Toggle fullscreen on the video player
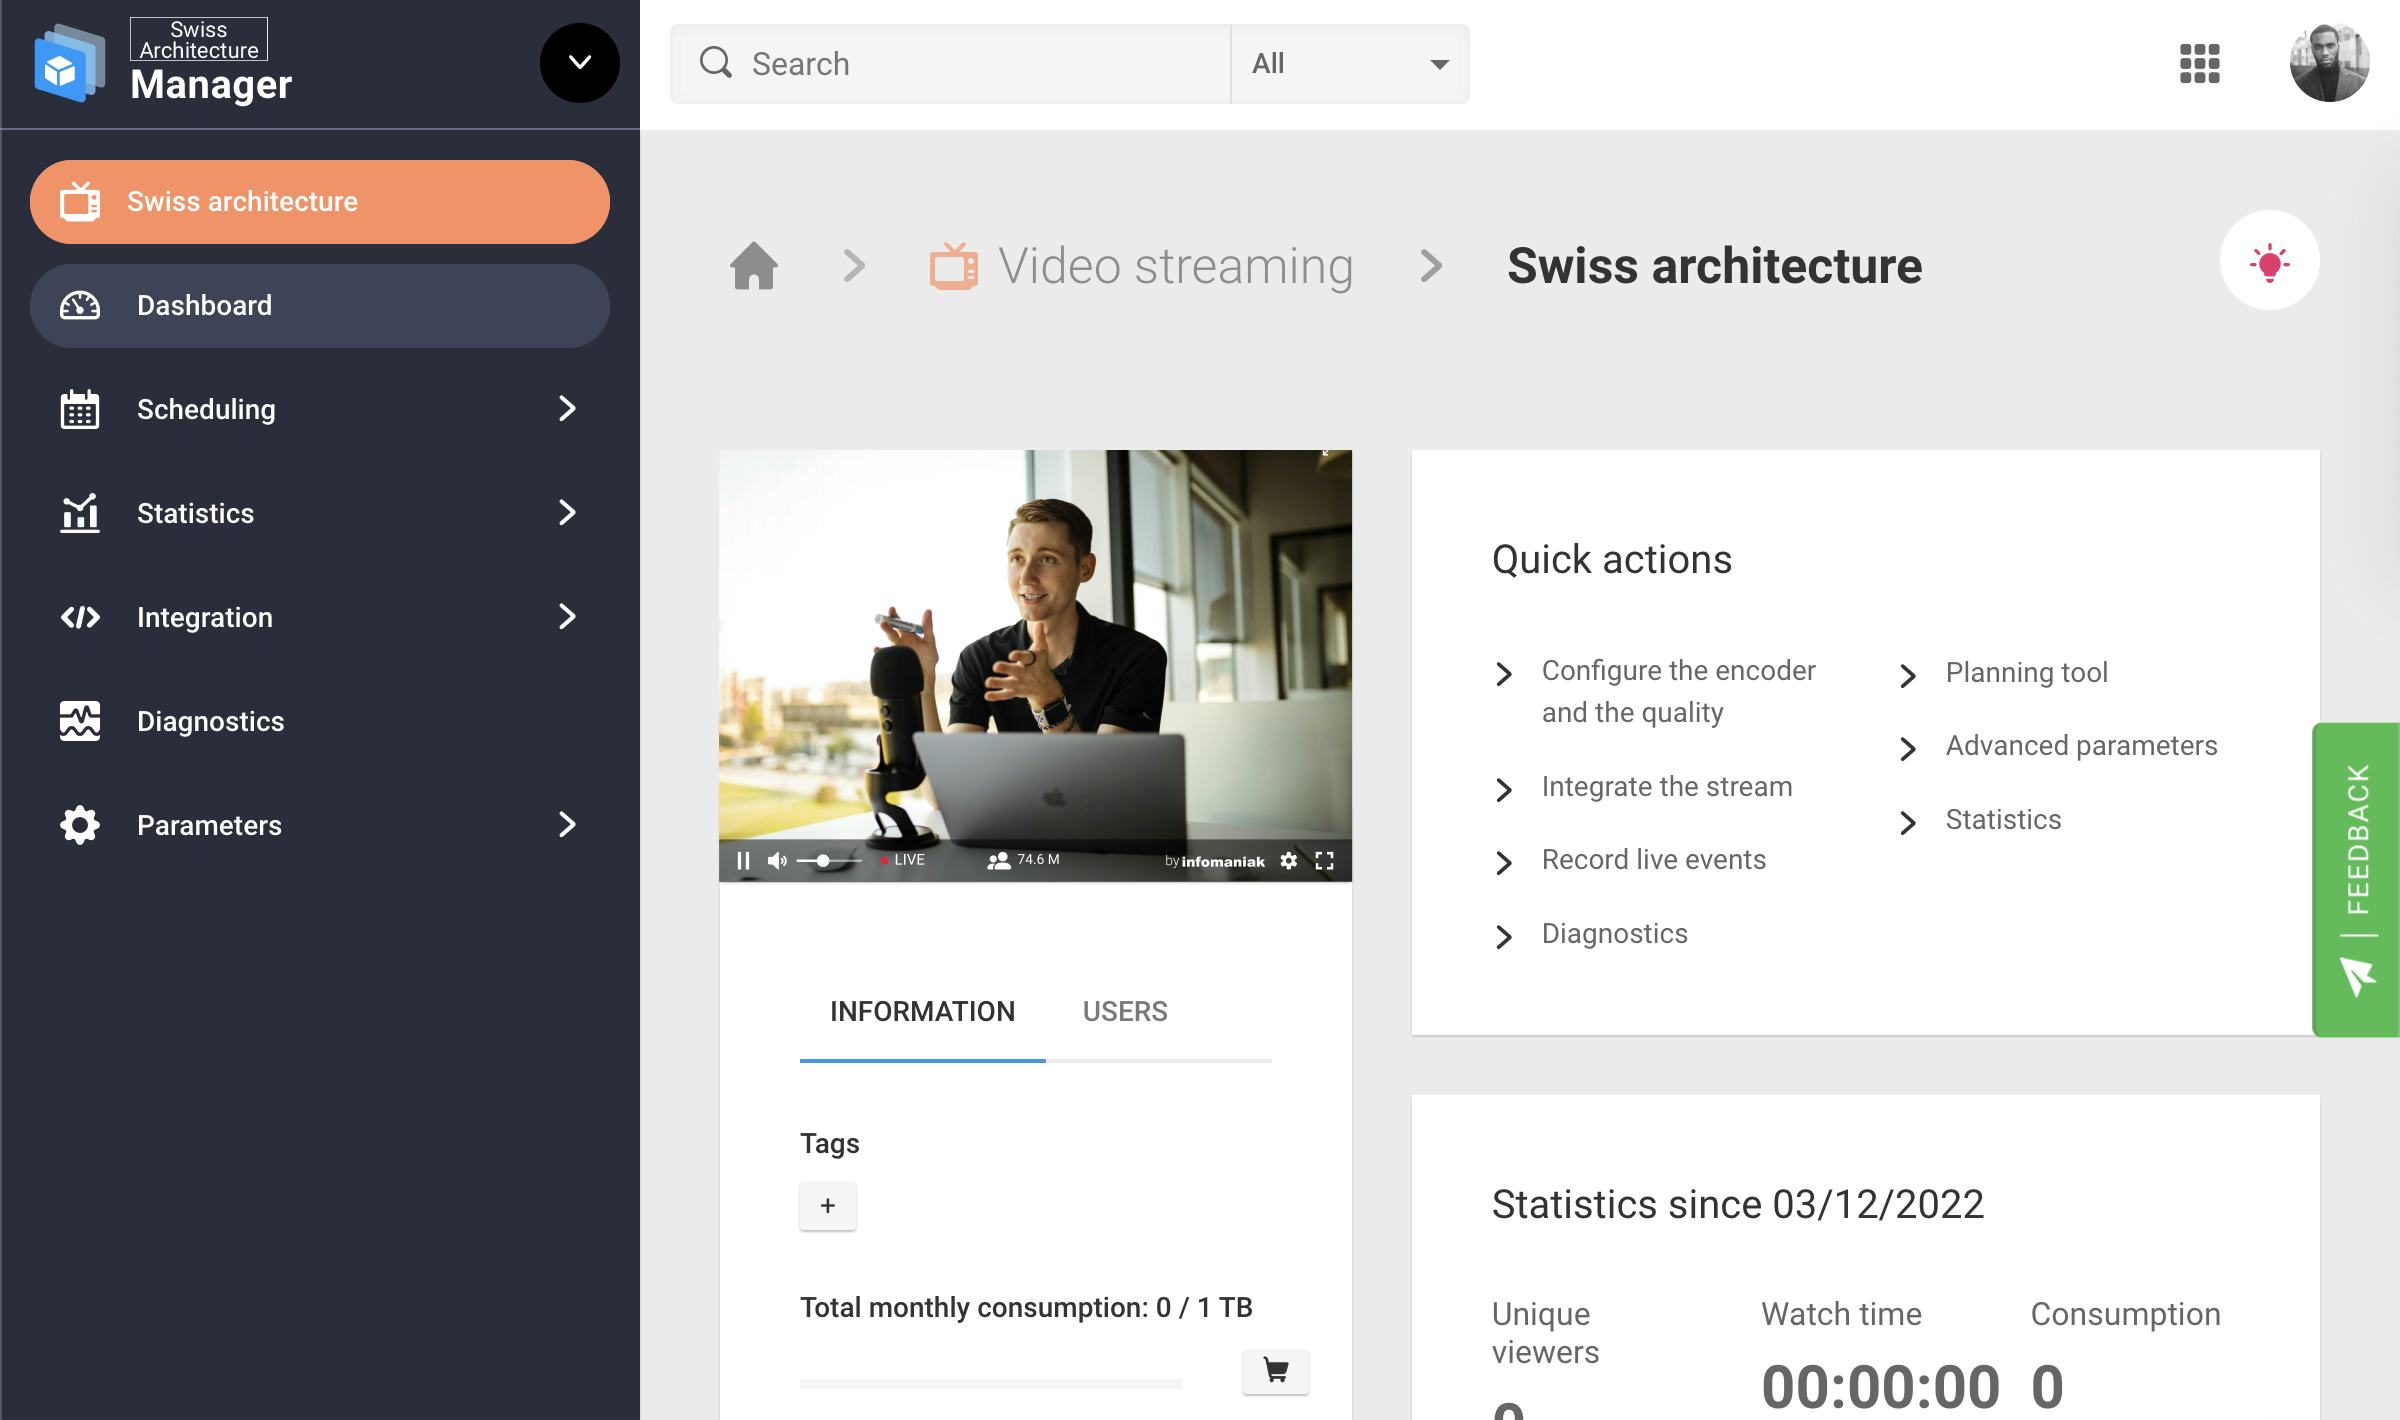The image size is (2400, 1420). click(1325, 859)
